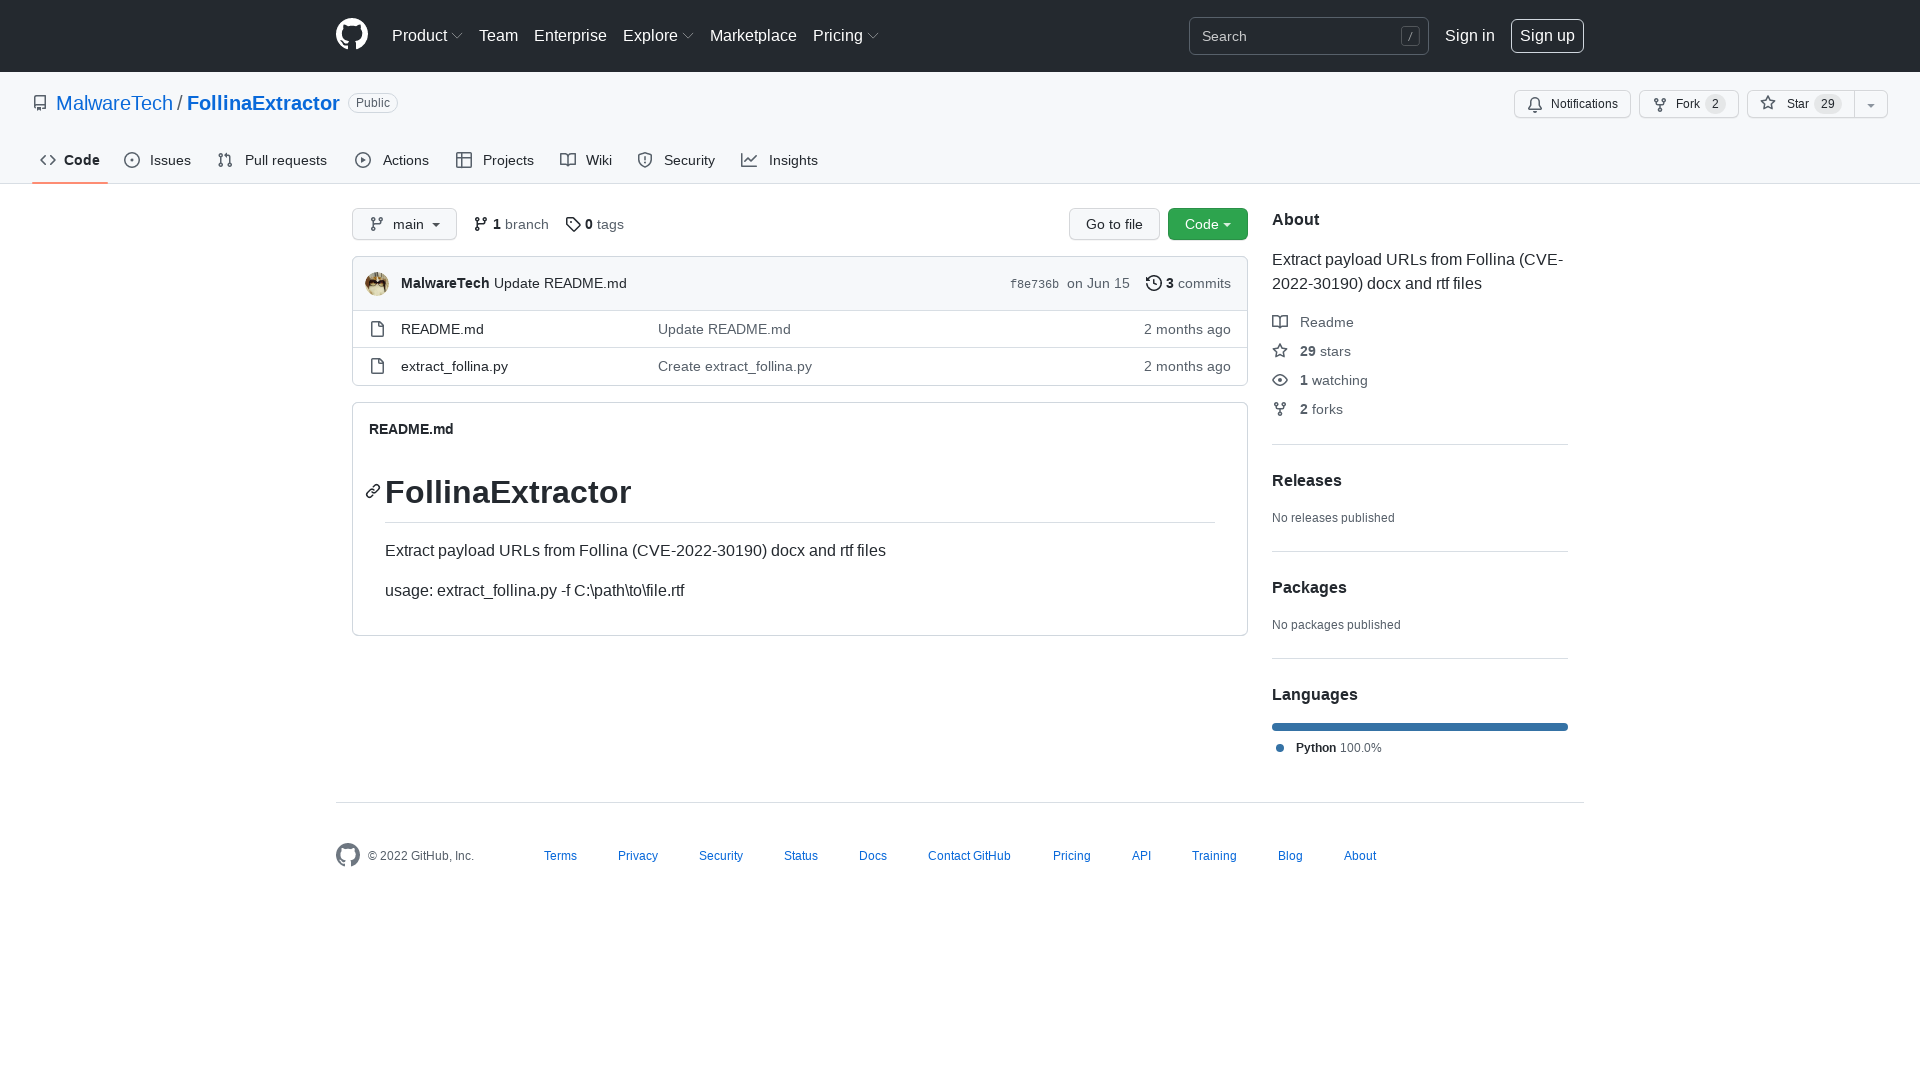The width and height of the screenshot is (1920, 1080).
Task: Click the branch icon beside 1 branch
Action: (481, 224)
